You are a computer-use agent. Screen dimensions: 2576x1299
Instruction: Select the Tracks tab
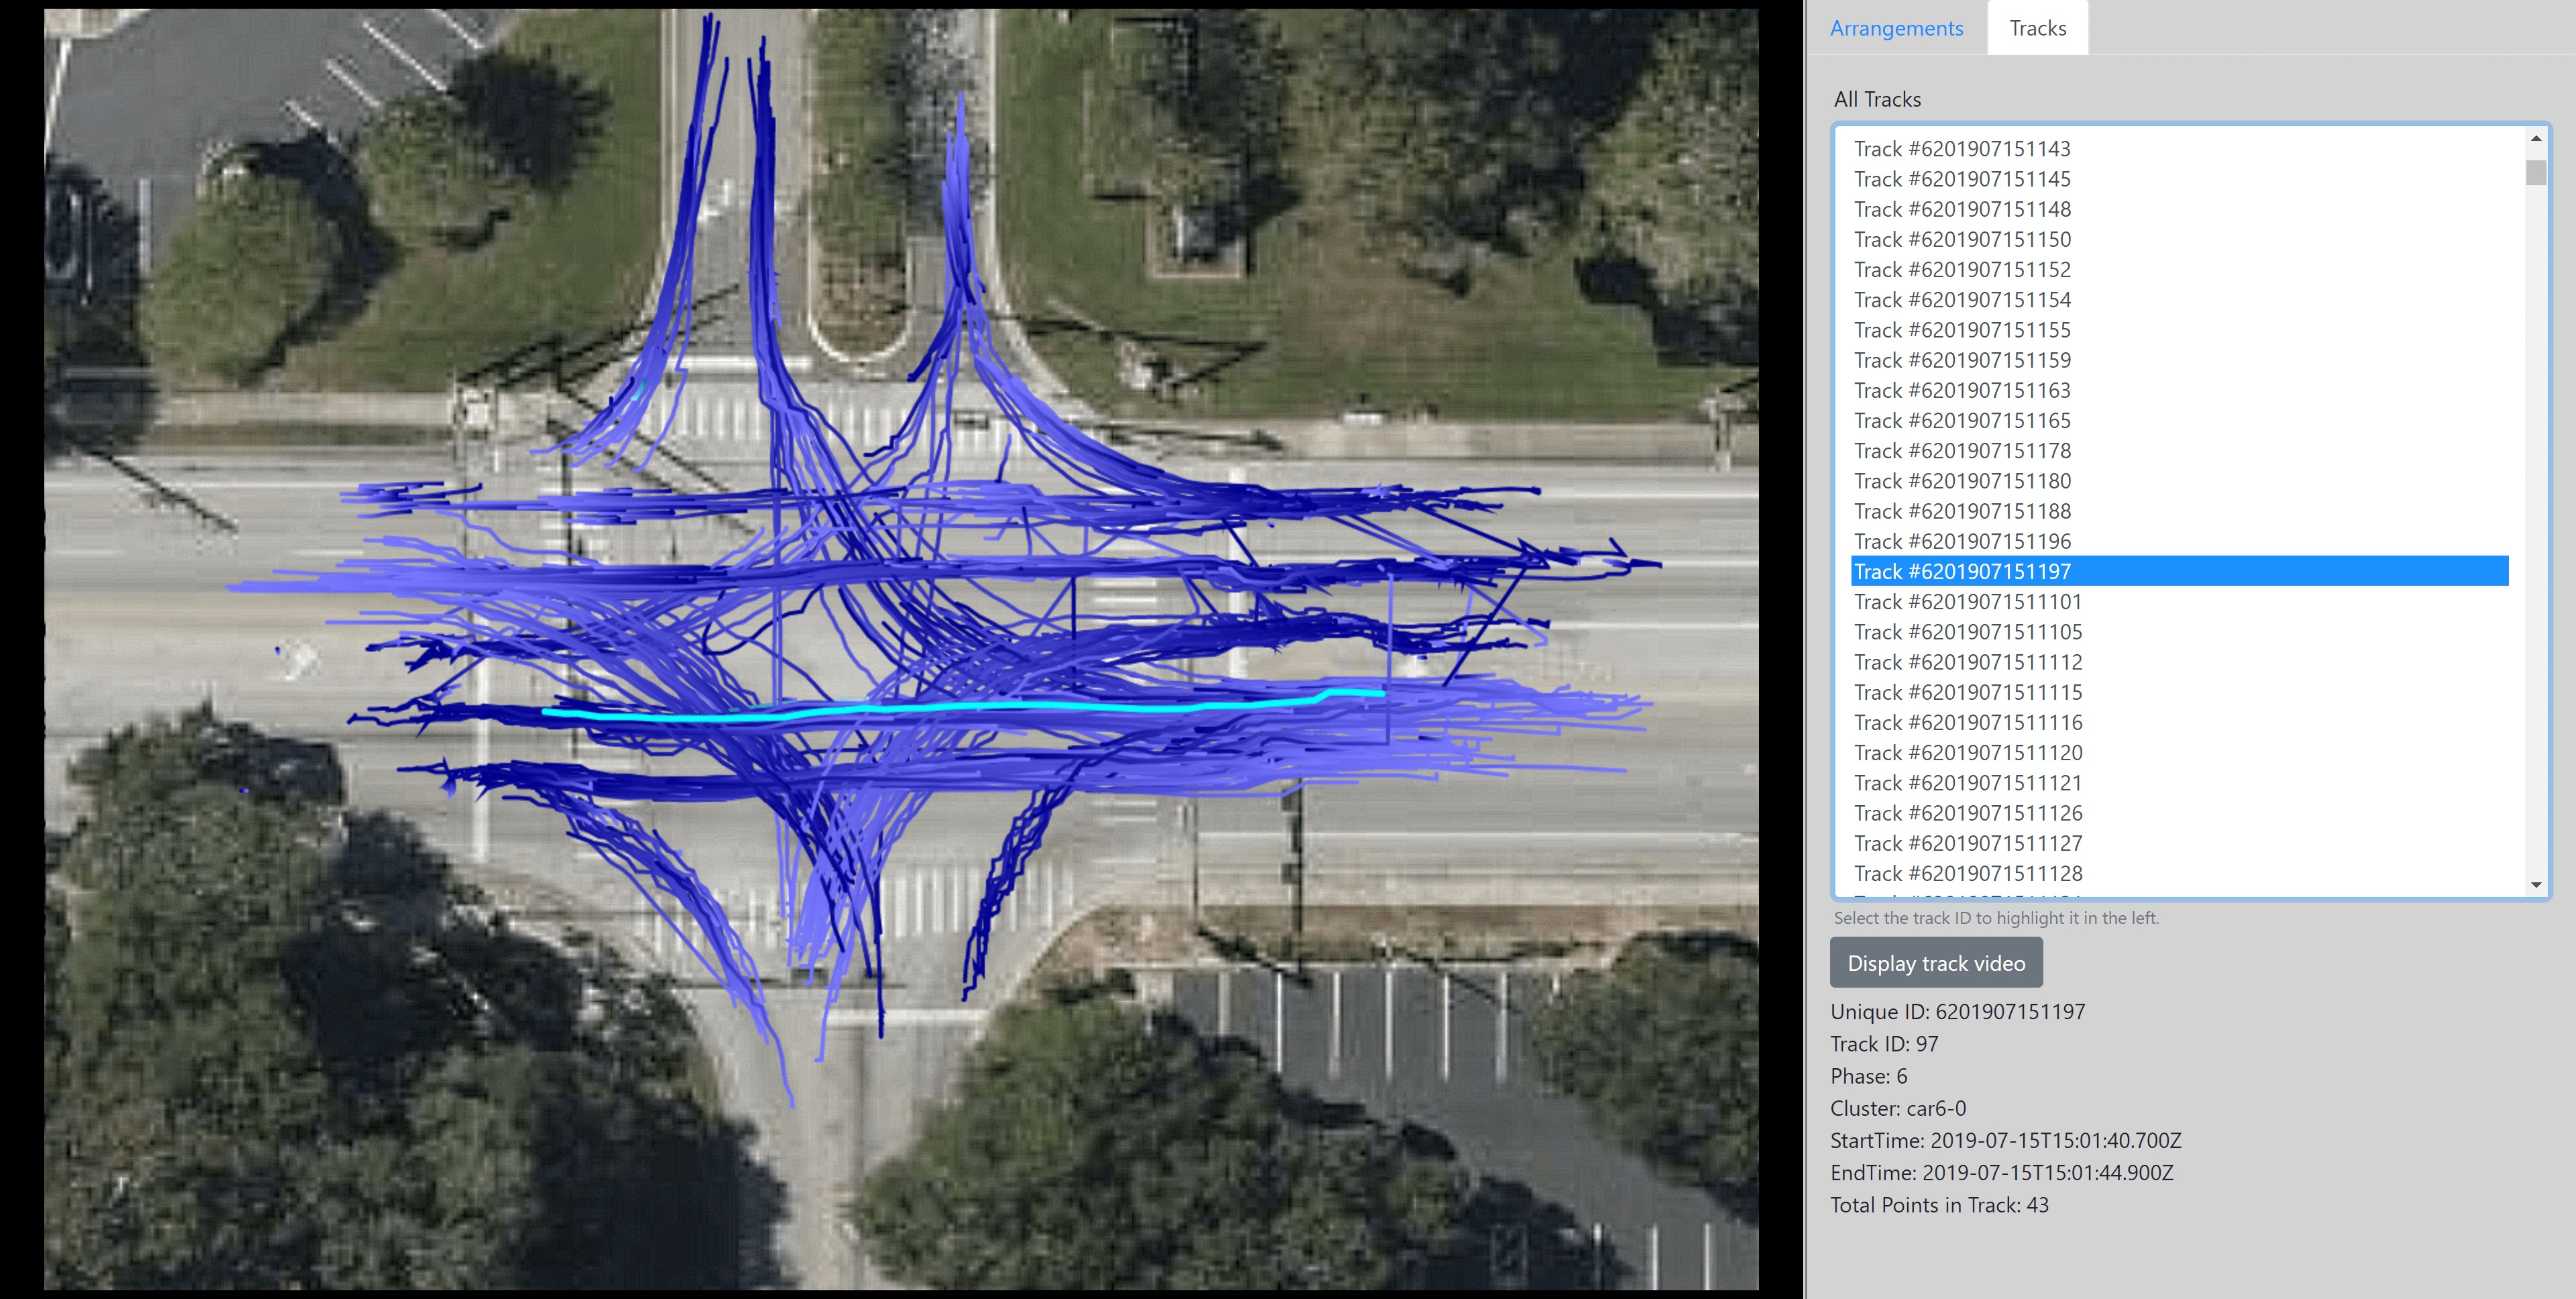click(2037, 28)
